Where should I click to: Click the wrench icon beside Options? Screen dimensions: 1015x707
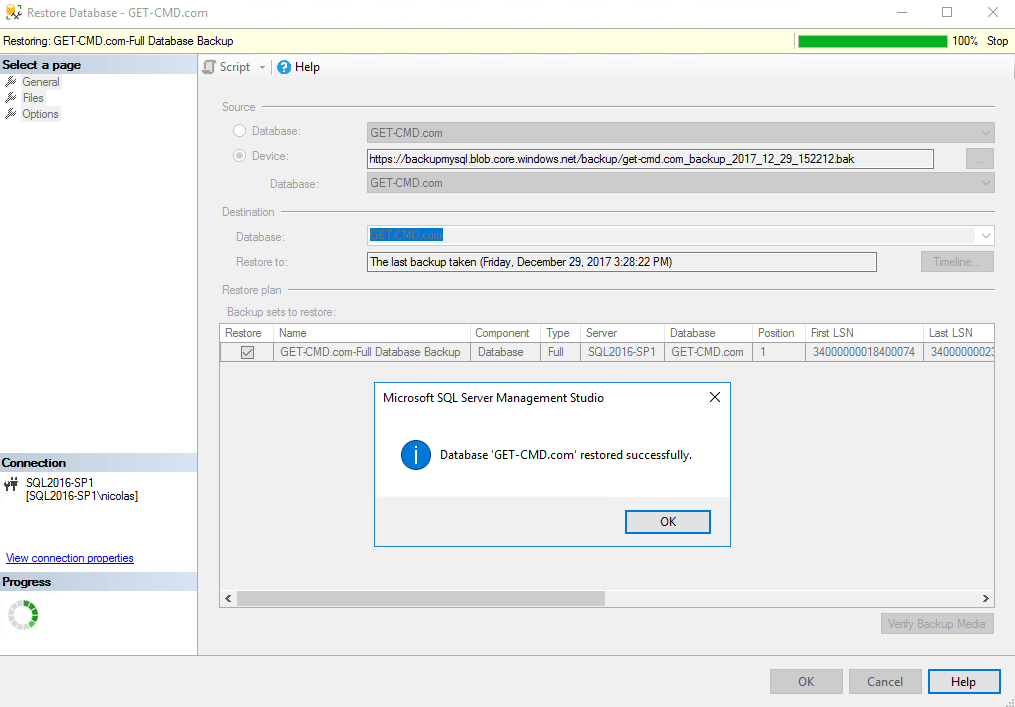tap(10, 114)
